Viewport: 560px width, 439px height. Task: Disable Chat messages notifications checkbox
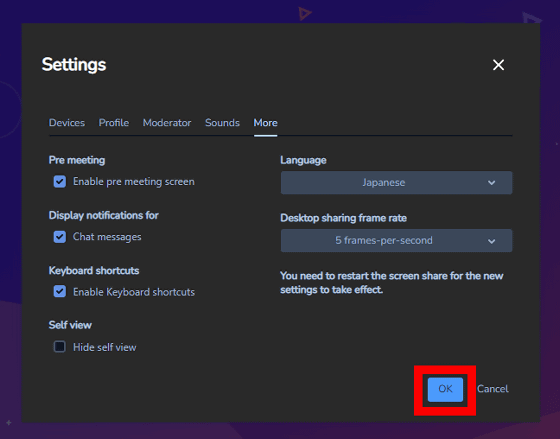pyautogui.click(x=60, y=237)
